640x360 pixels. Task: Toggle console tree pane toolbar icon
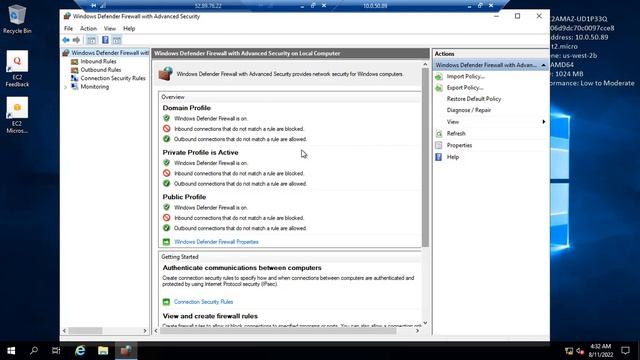tap(92, 40)
